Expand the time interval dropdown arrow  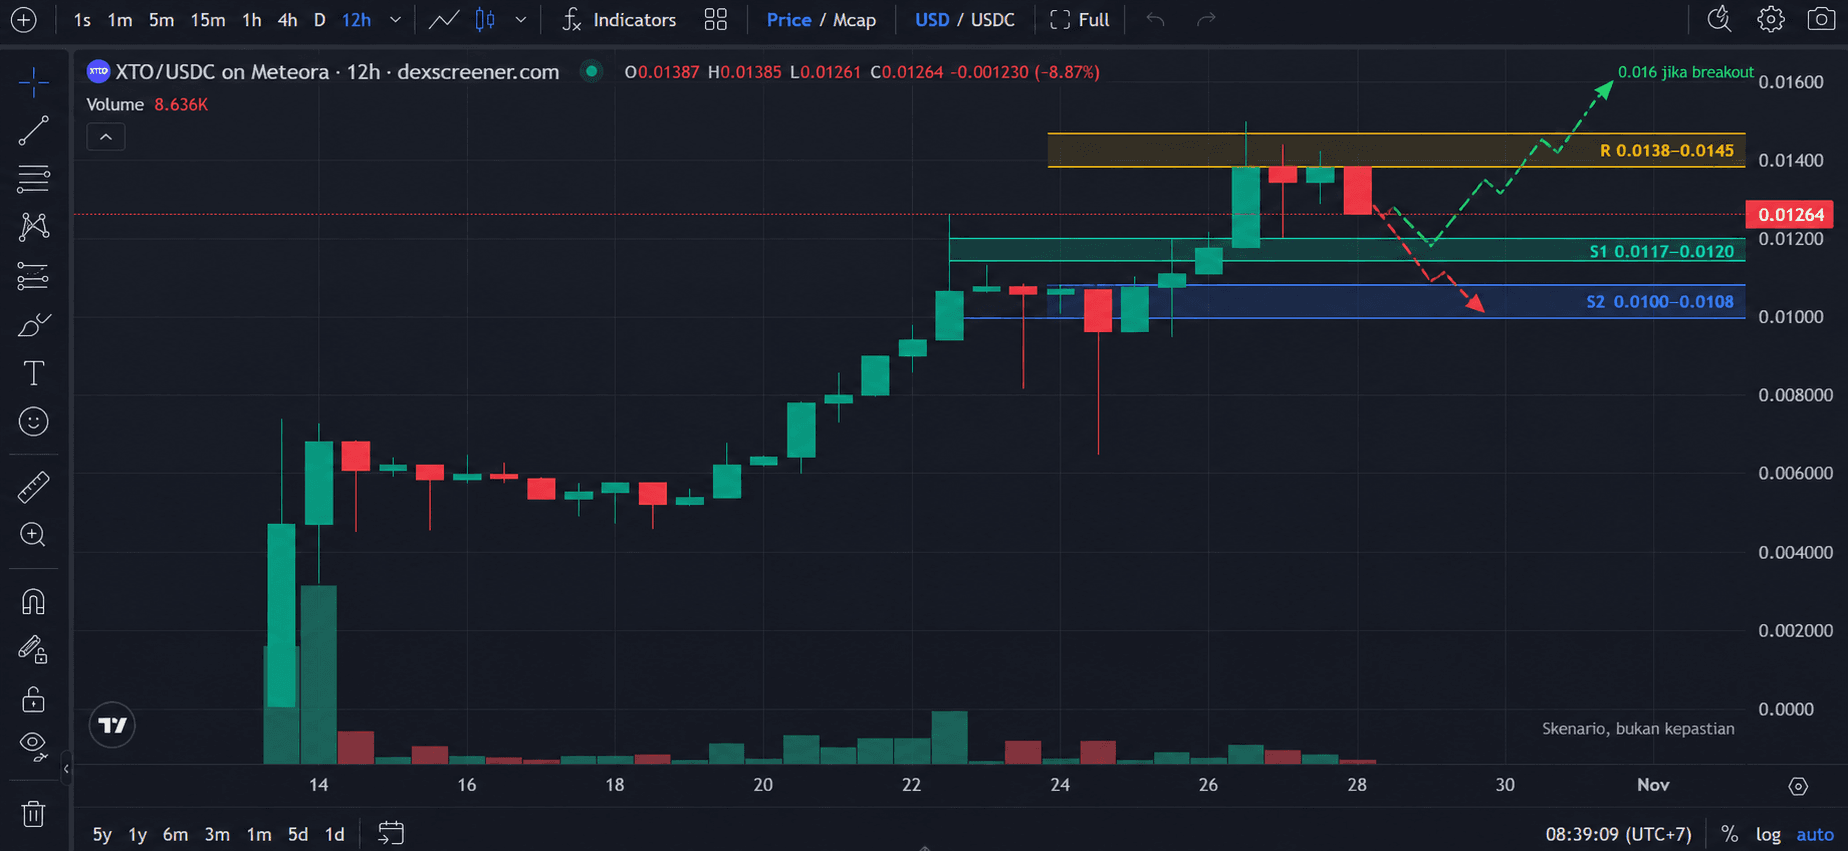click(395, 20)
